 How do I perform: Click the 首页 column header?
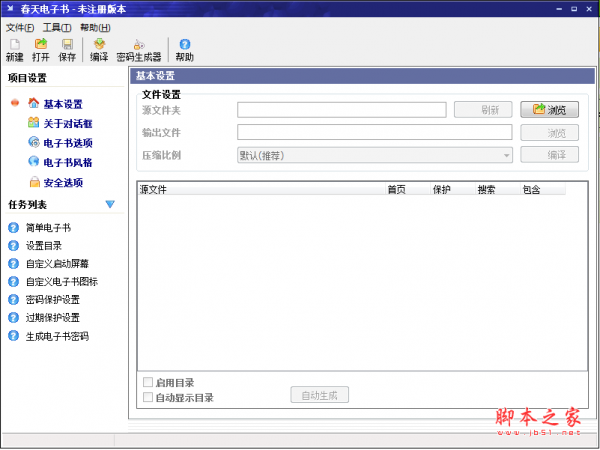point(408,189)
